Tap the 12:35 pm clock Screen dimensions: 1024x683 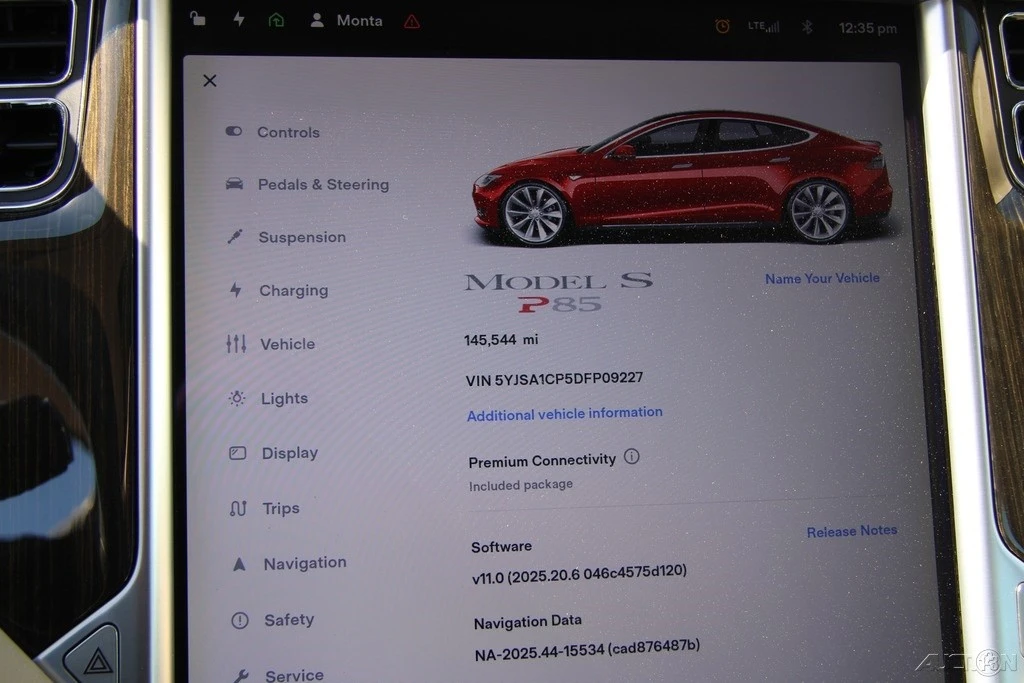tap(867, 28)
